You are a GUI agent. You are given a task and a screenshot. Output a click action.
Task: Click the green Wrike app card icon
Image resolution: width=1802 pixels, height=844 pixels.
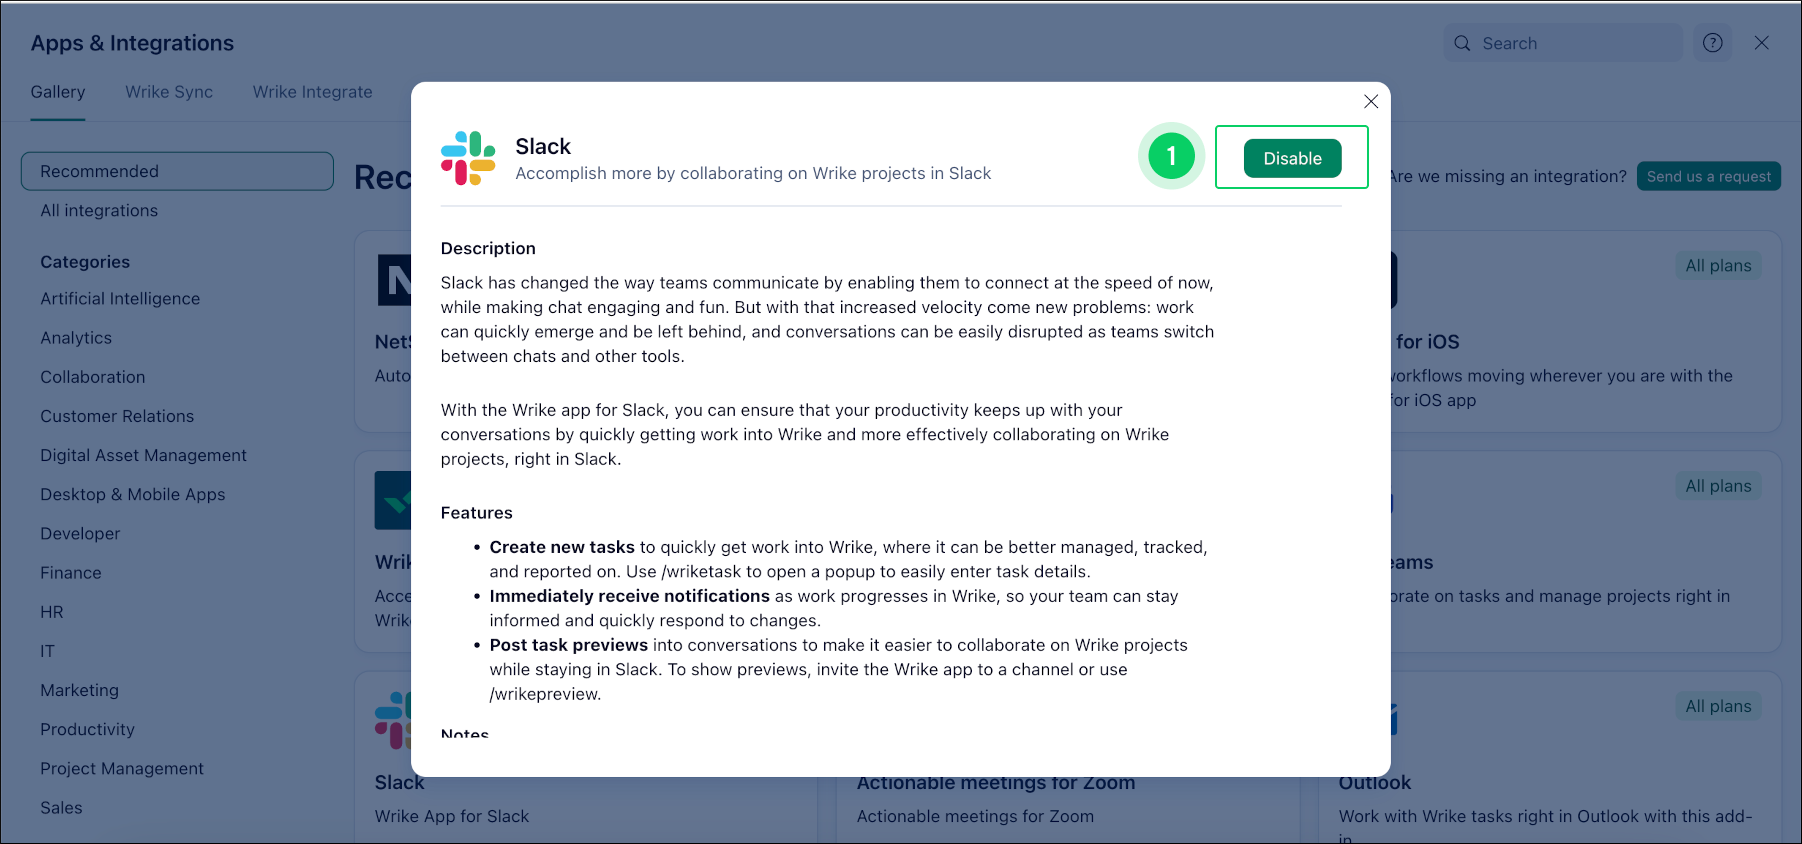395,500
